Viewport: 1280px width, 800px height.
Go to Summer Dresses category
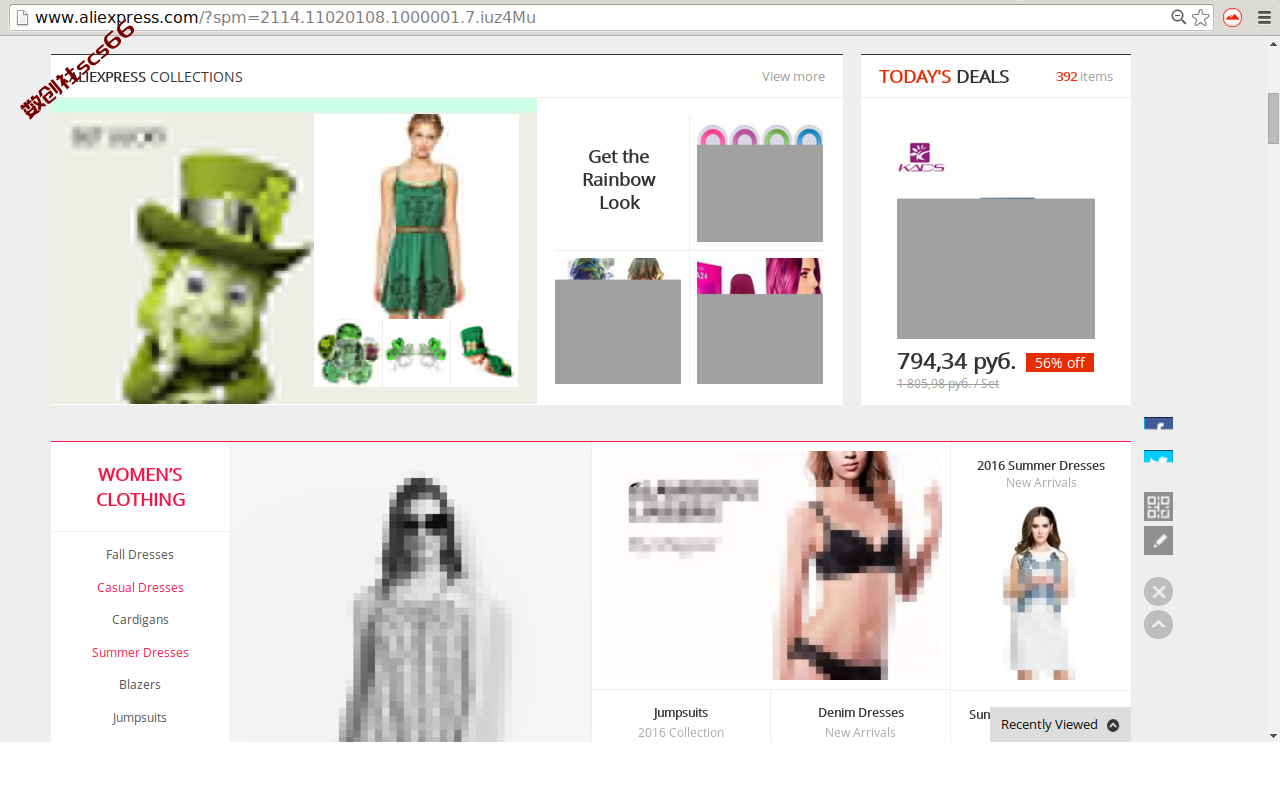click(140, 653)
